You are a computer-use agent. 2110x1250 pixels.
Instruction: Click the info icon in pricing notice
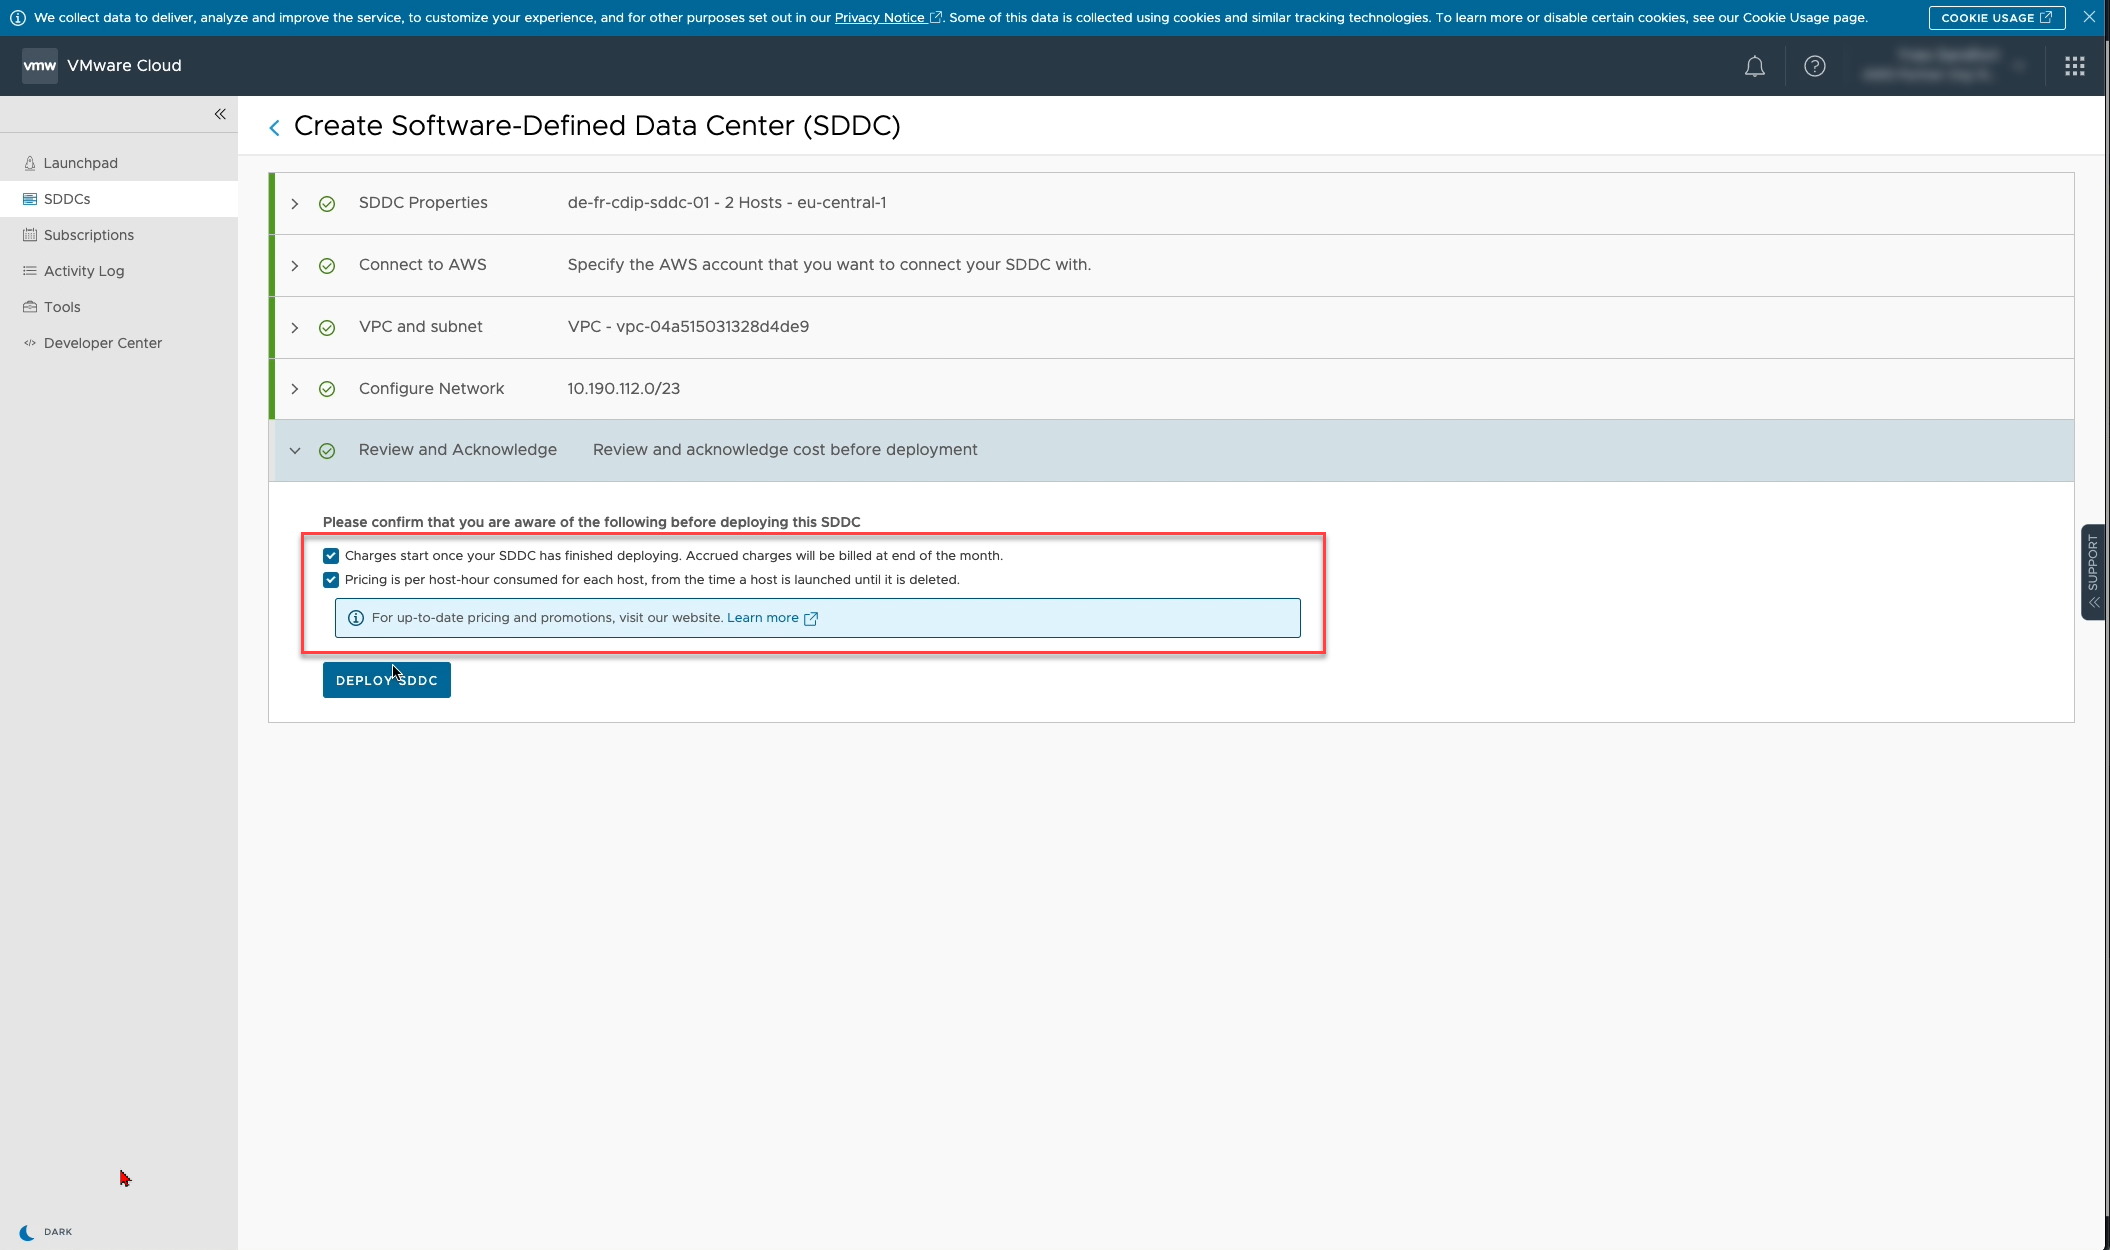(355, 618)
